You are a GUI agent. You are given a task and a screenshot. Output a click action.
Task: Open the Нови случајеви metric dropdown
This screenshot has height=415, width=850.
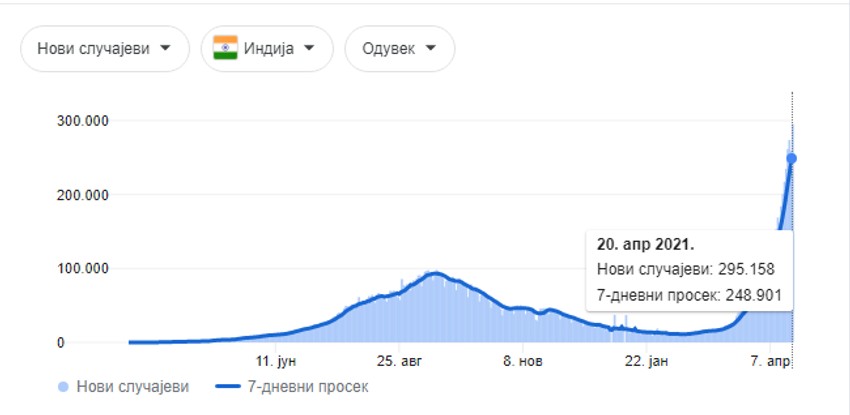point(105,48)
